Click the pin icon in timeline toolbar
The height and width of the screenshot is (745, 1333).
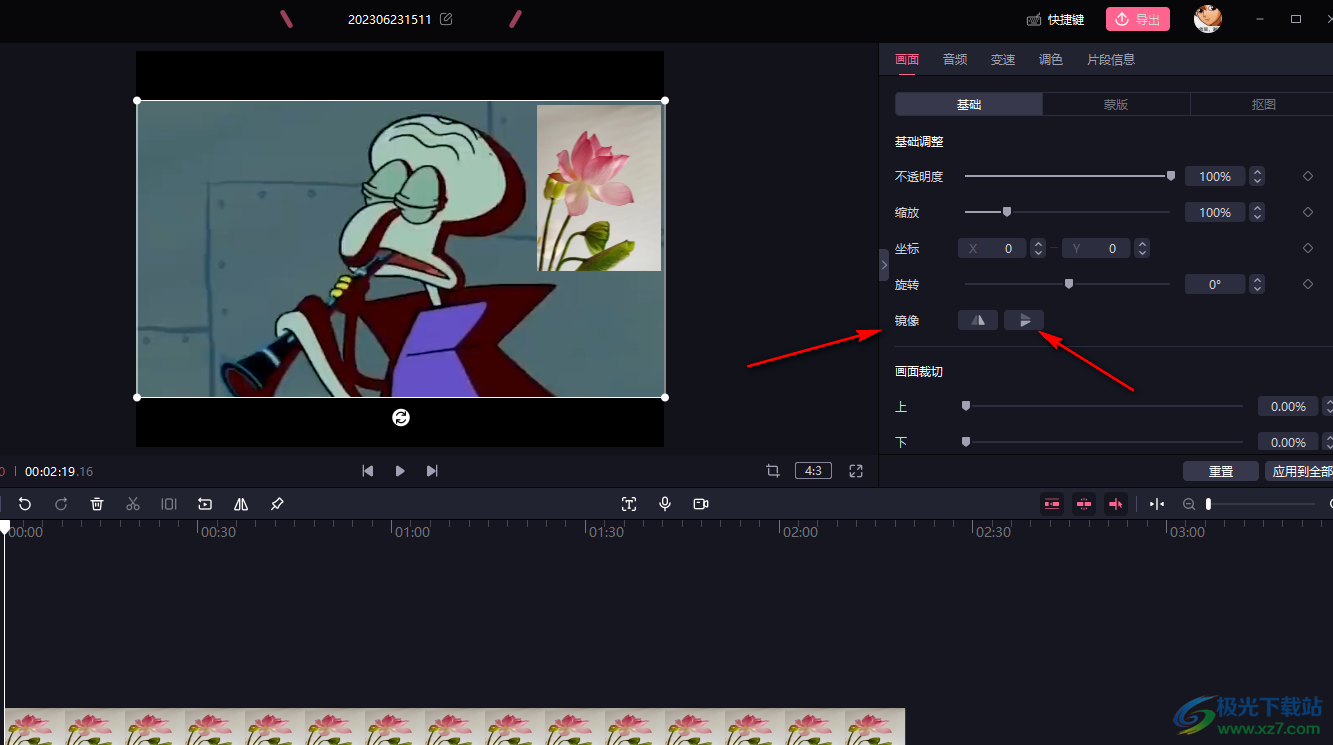tap(277, 504)
